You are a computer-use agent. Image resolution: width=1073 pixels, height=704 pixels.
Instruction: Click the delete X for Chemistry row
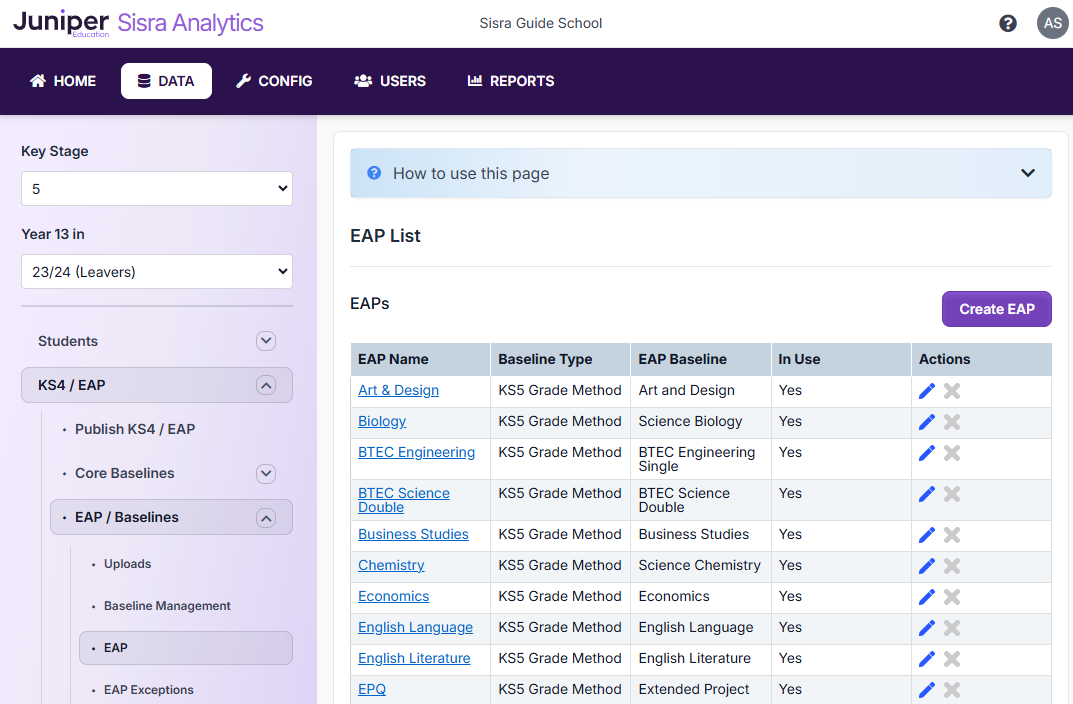pyautogui.click(x=952, y=566)
